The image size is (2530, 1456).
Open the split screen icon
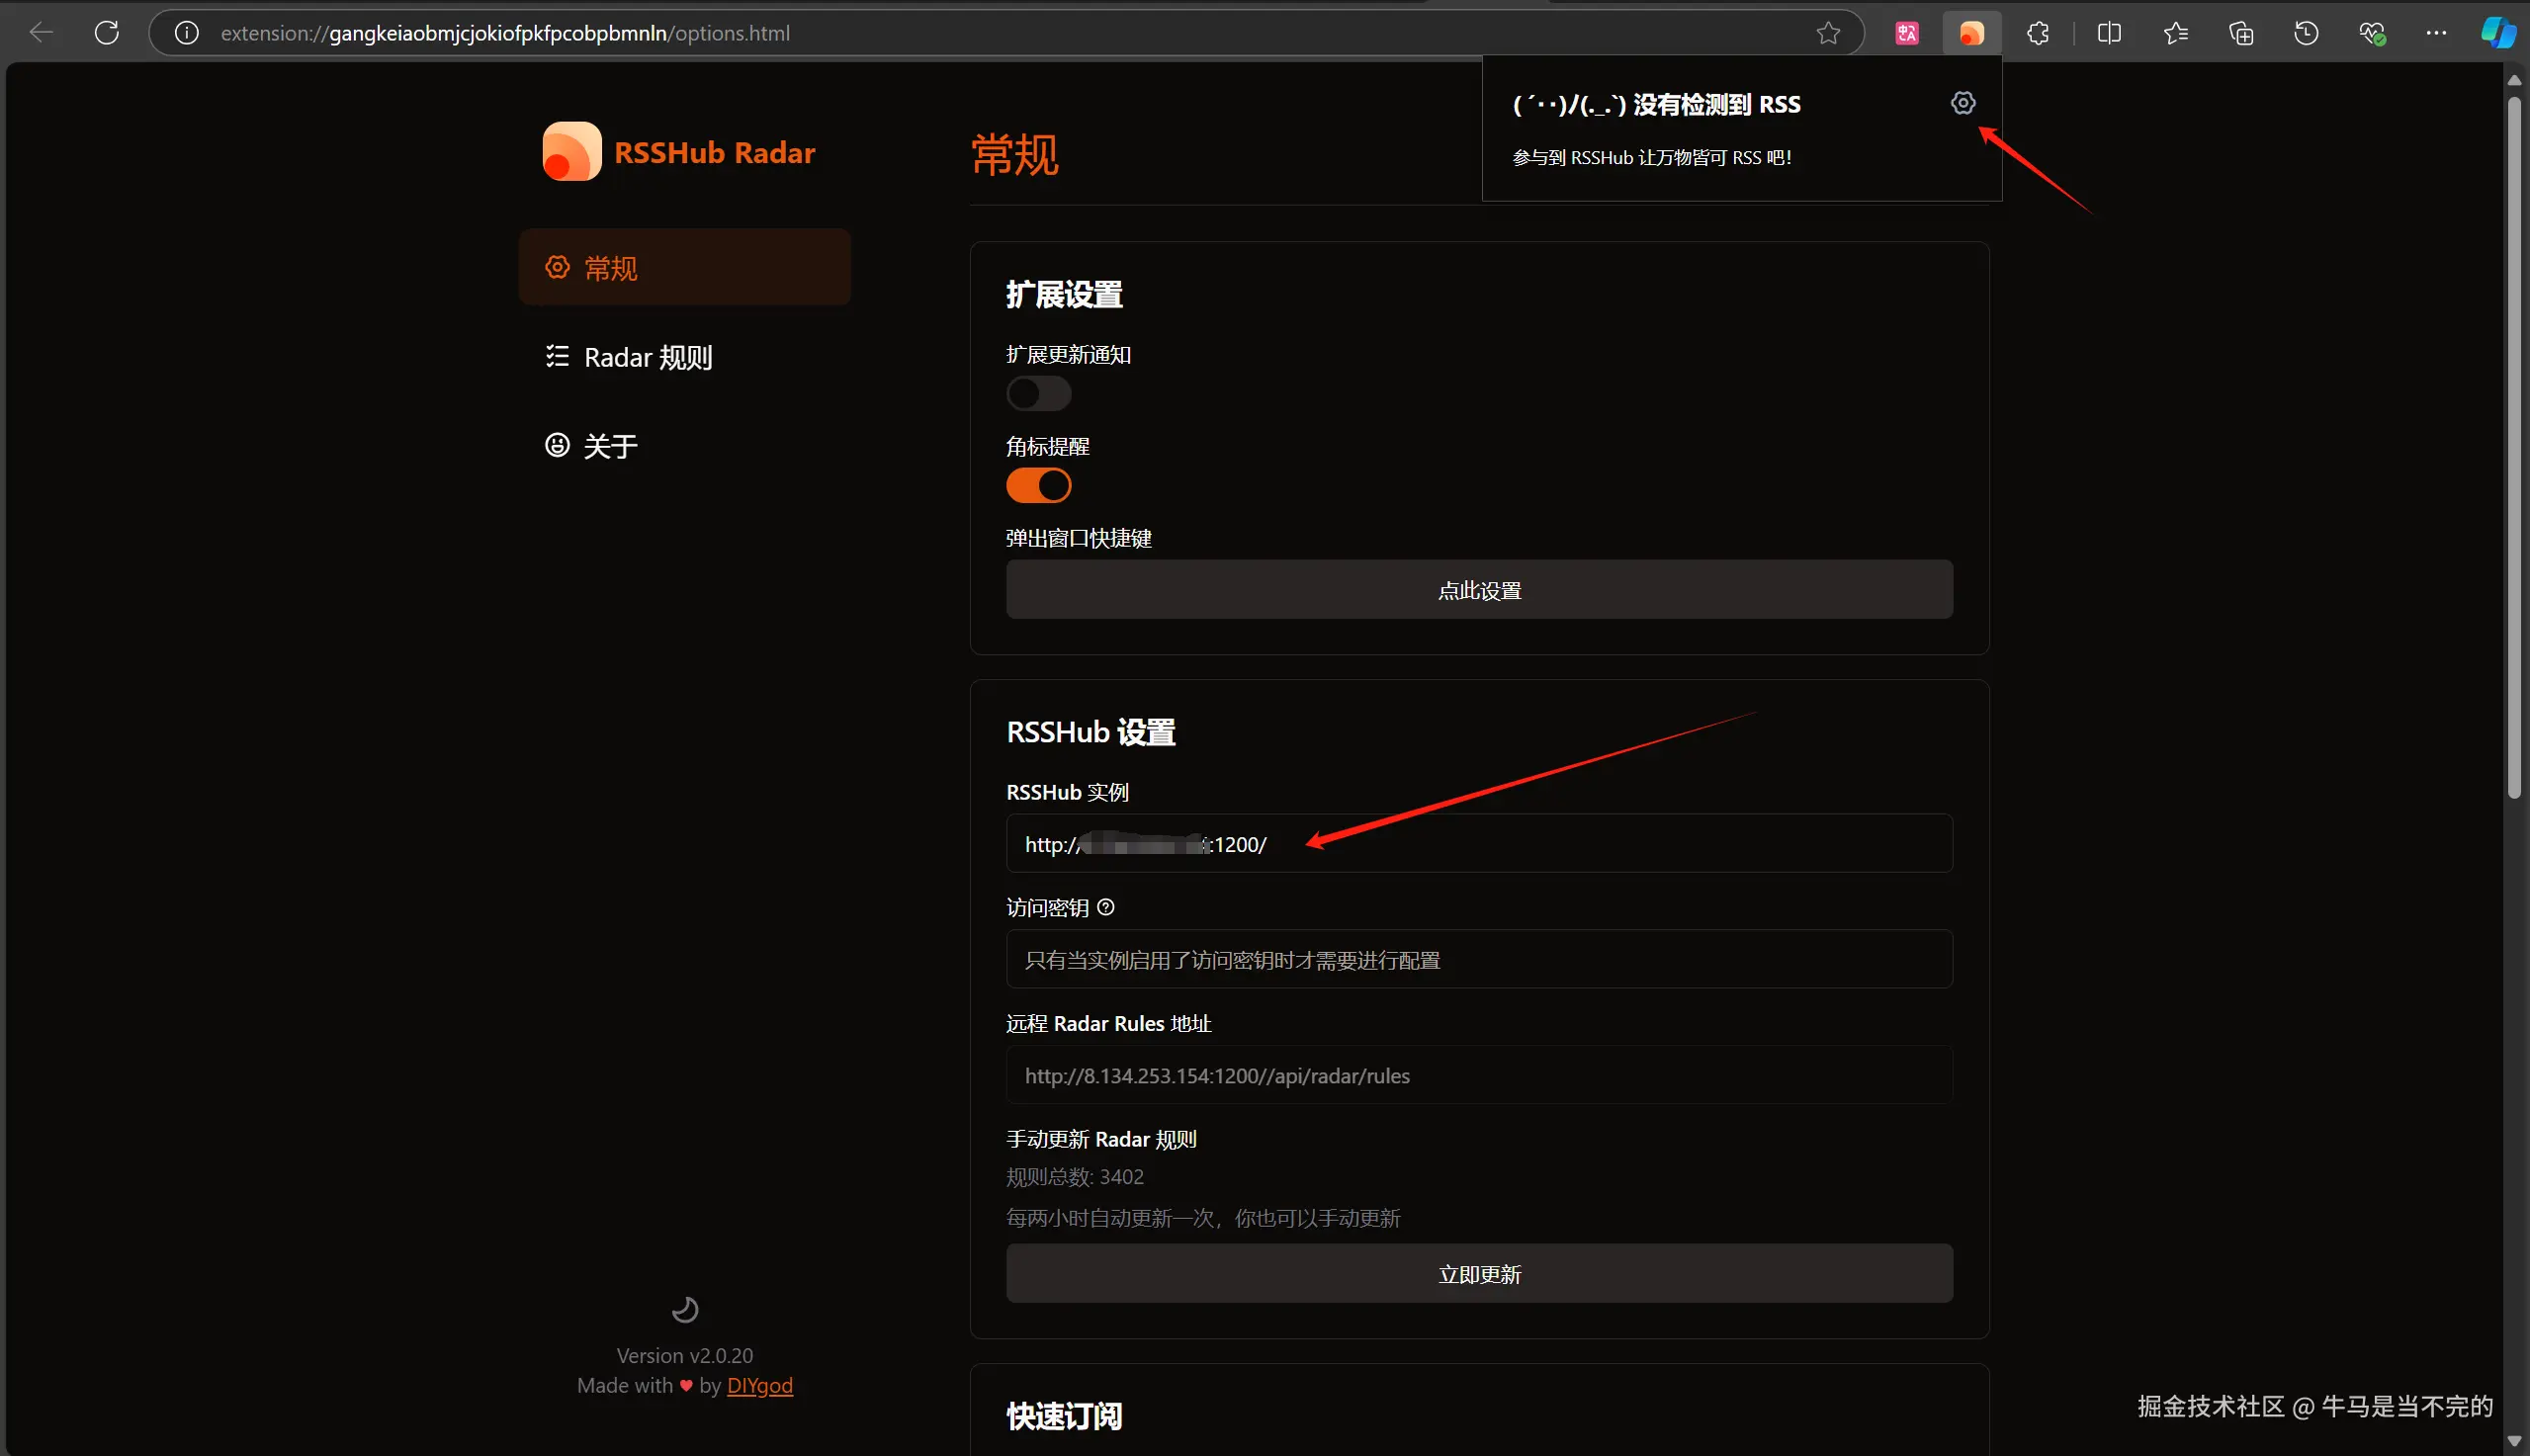(x=2109, y=33)
